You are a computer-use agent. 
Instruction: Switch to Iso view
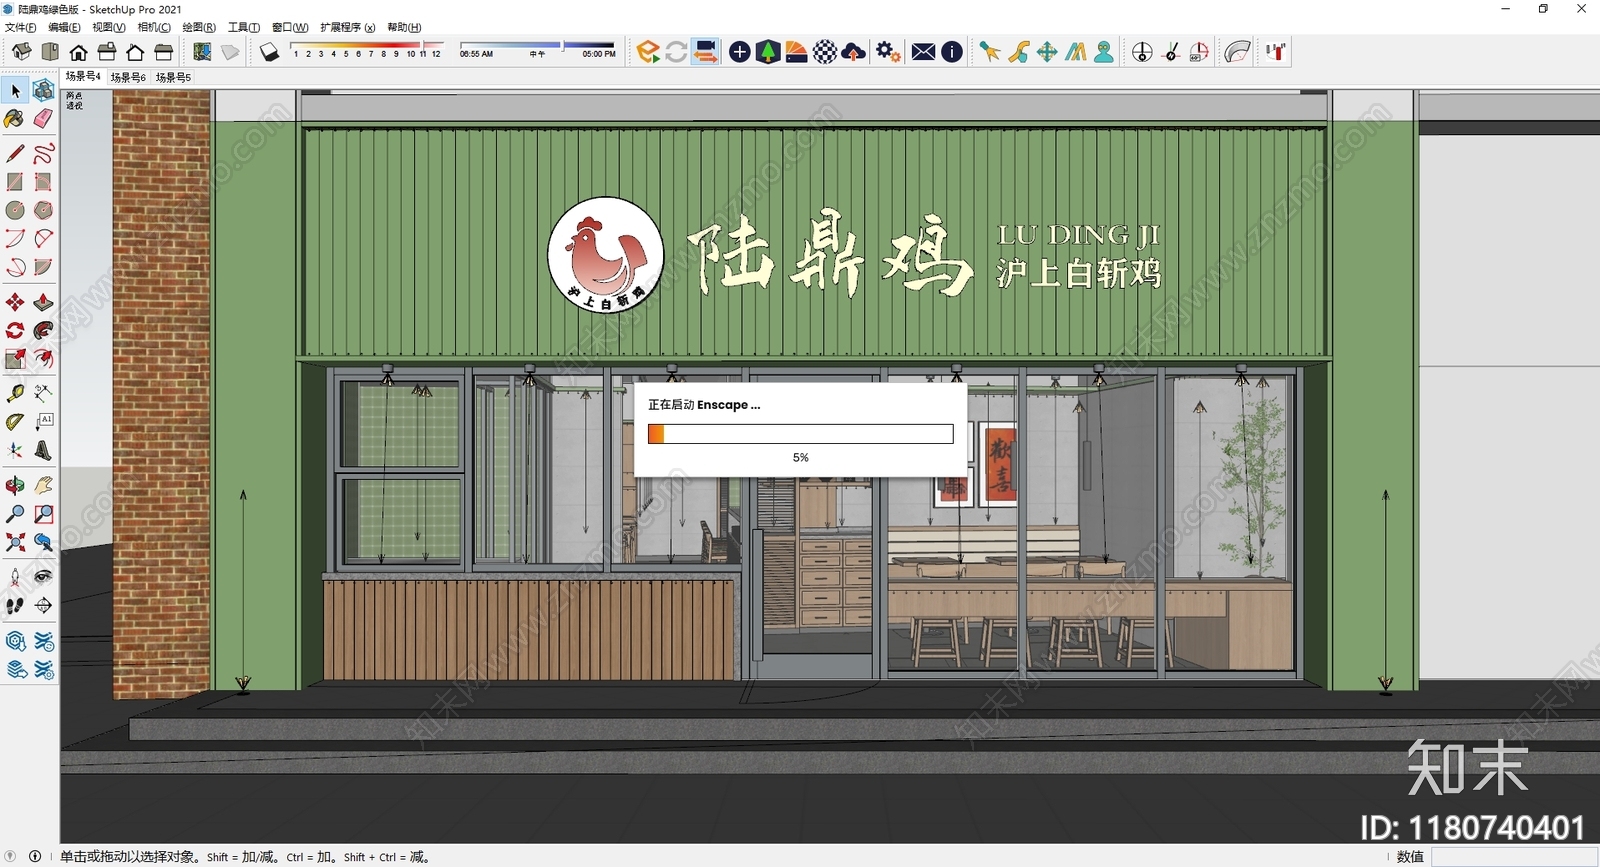tap(21, 52)
